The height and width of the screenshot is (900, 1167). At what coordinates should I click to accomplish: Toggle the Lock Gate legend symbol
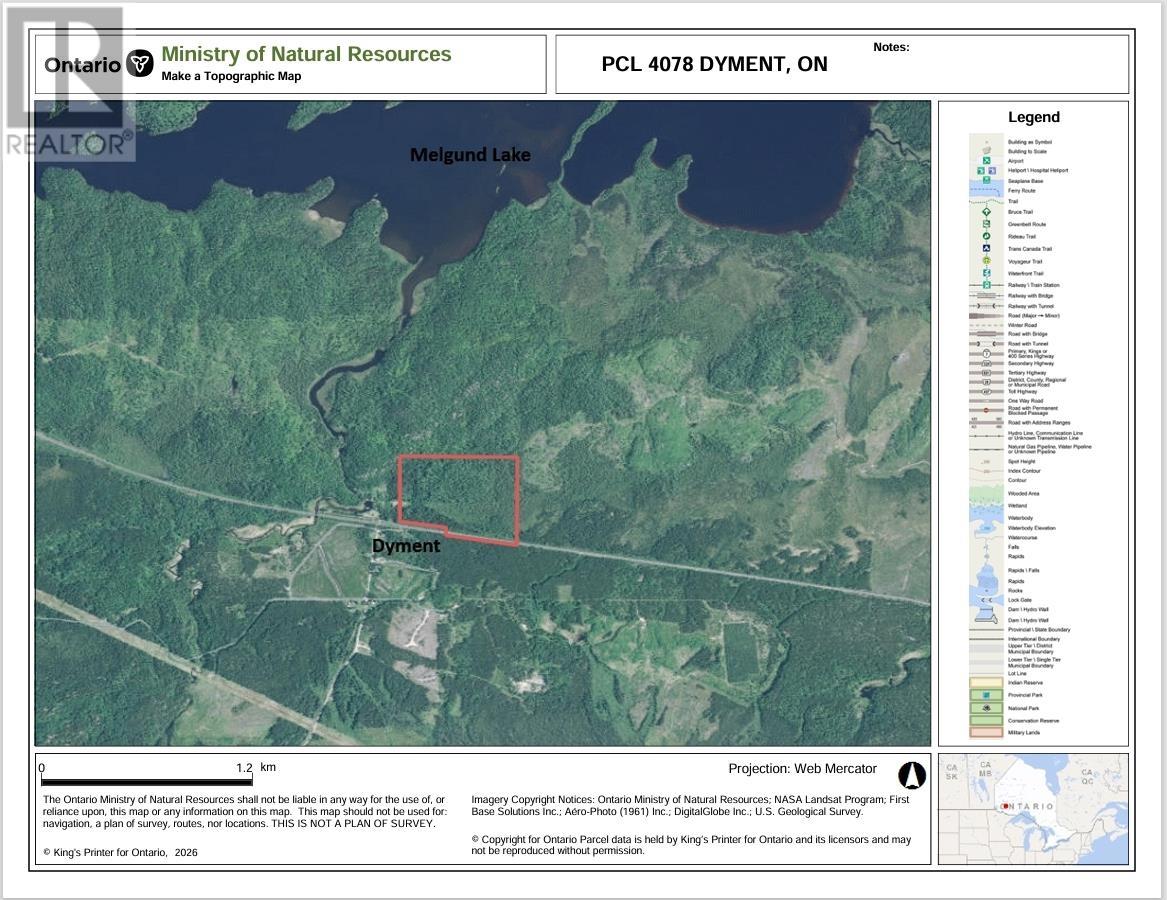(986, 599)
